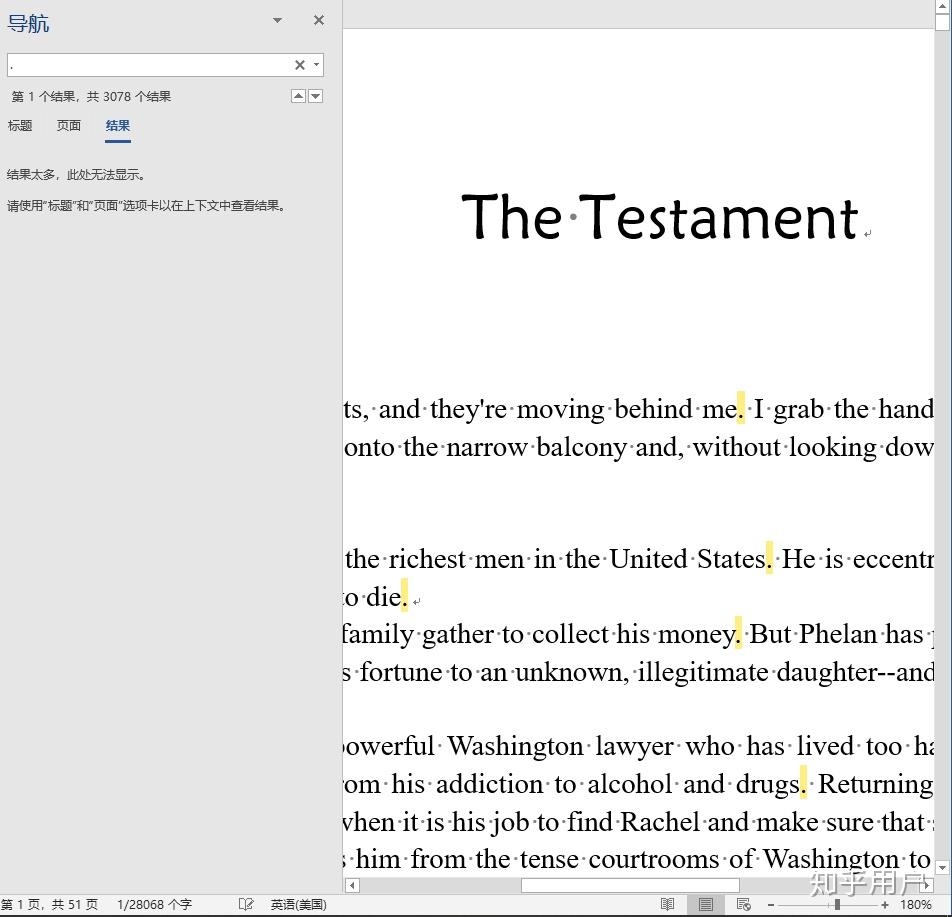952x917 pixels.
Task: Switch to Web Layout view
Action: [x=744, y=905]
